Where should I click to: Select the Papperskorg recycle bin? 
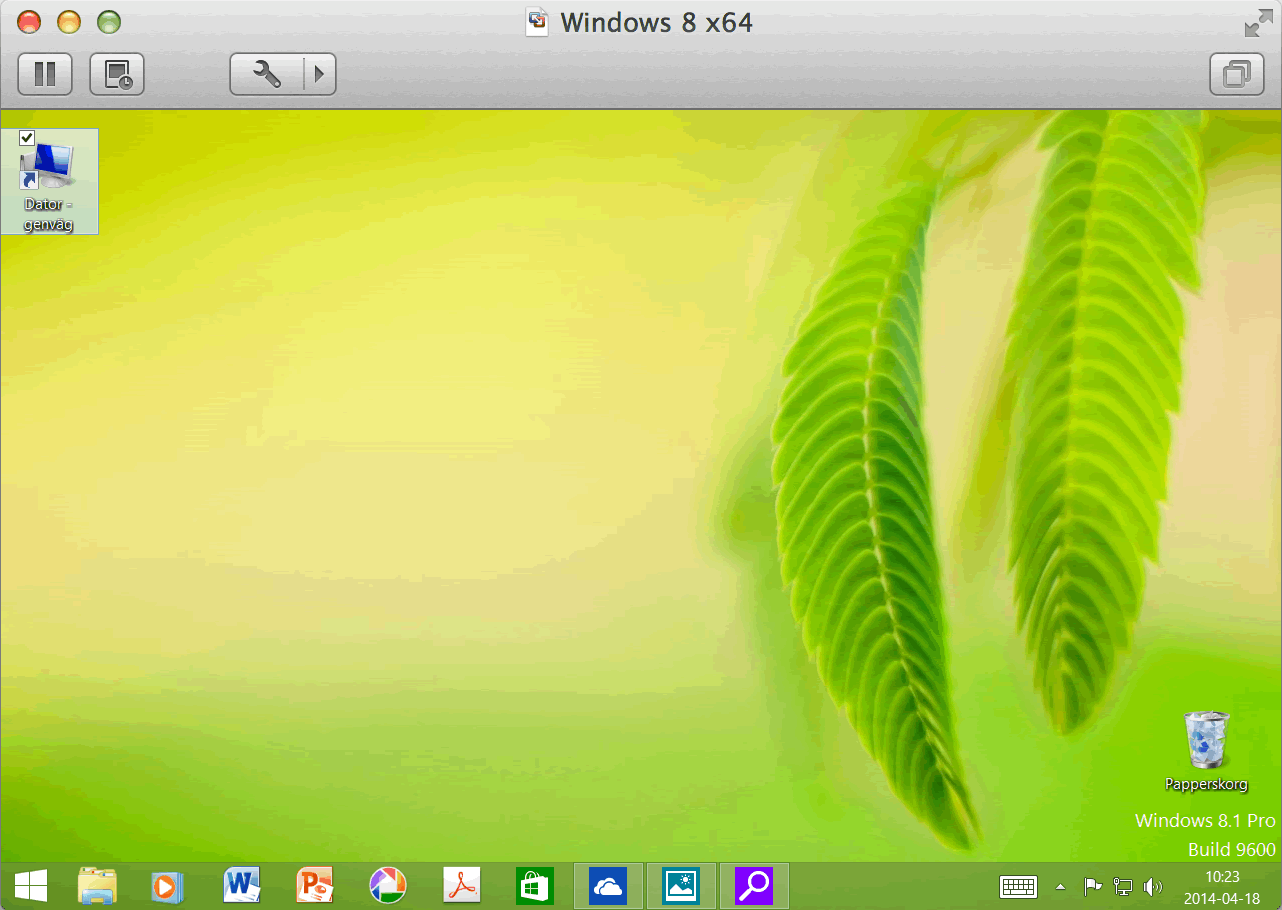(x=1206, y=740)
